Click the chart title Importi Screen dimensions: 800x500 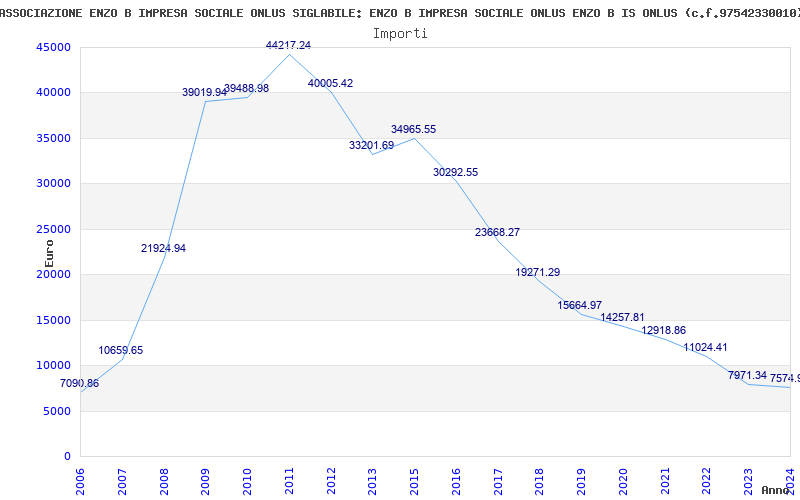[x=400, y=34]
